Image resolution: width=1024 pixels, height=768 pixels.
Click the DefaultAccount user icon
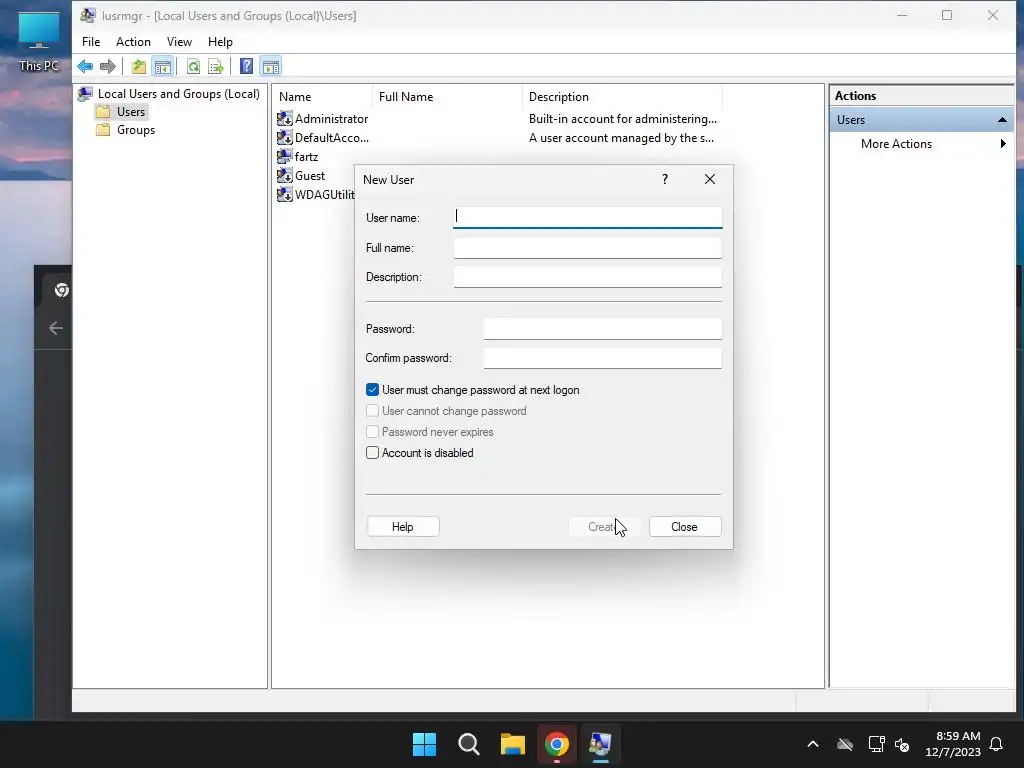click(x=285, y=137)
